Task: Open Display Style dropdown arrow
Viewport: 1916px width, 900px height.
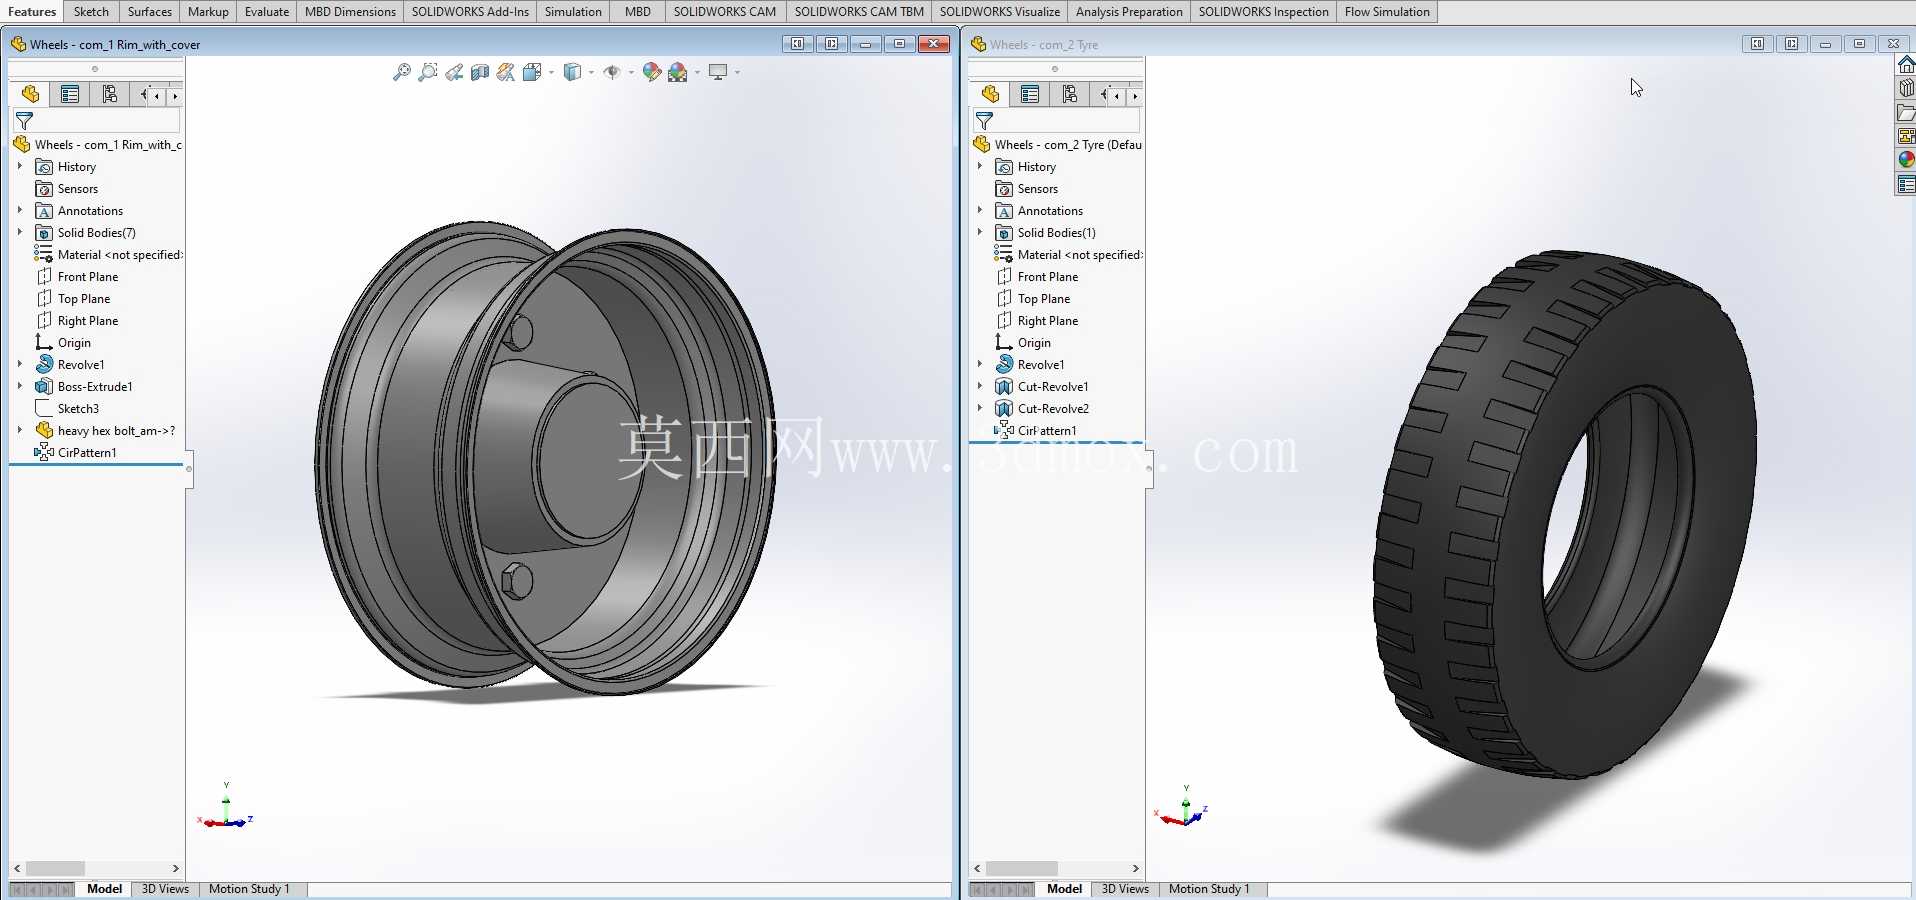Action: click(591, 72)
